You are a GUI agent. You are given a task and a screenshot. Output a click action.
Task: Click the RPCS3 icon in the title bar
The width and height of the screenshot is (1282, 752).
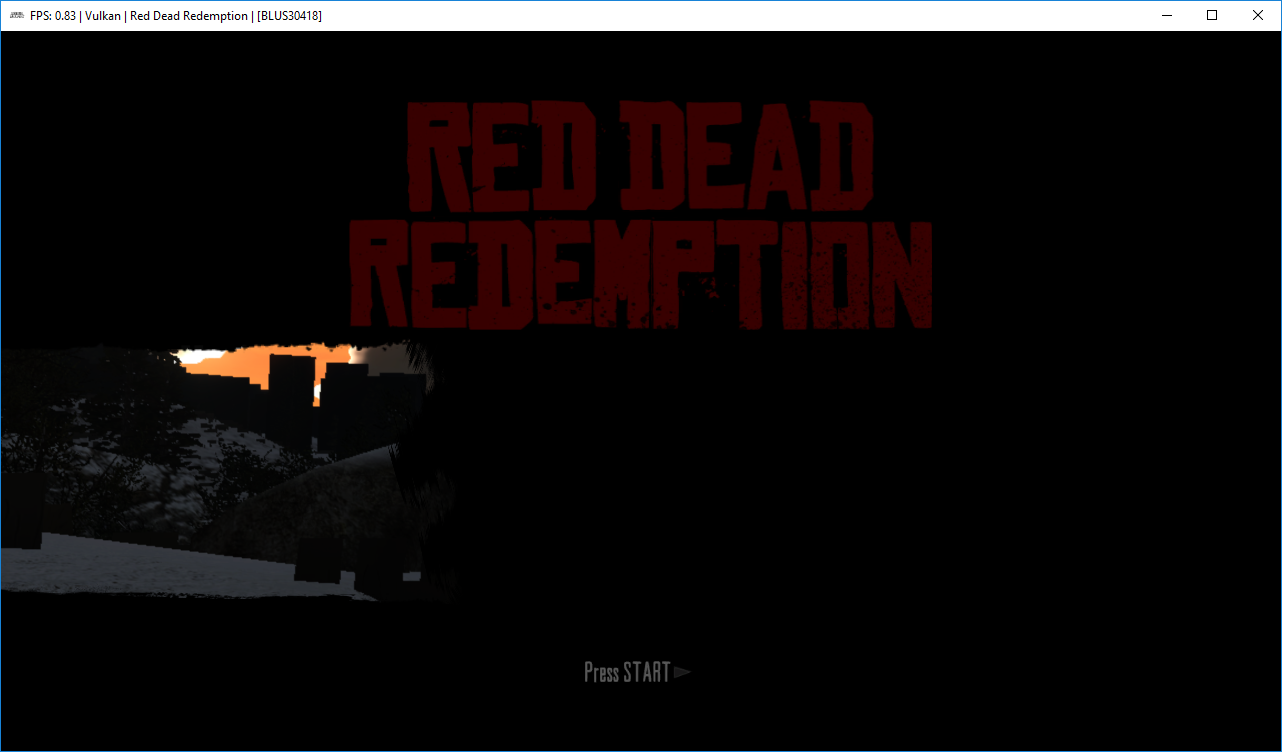(17, 15)
